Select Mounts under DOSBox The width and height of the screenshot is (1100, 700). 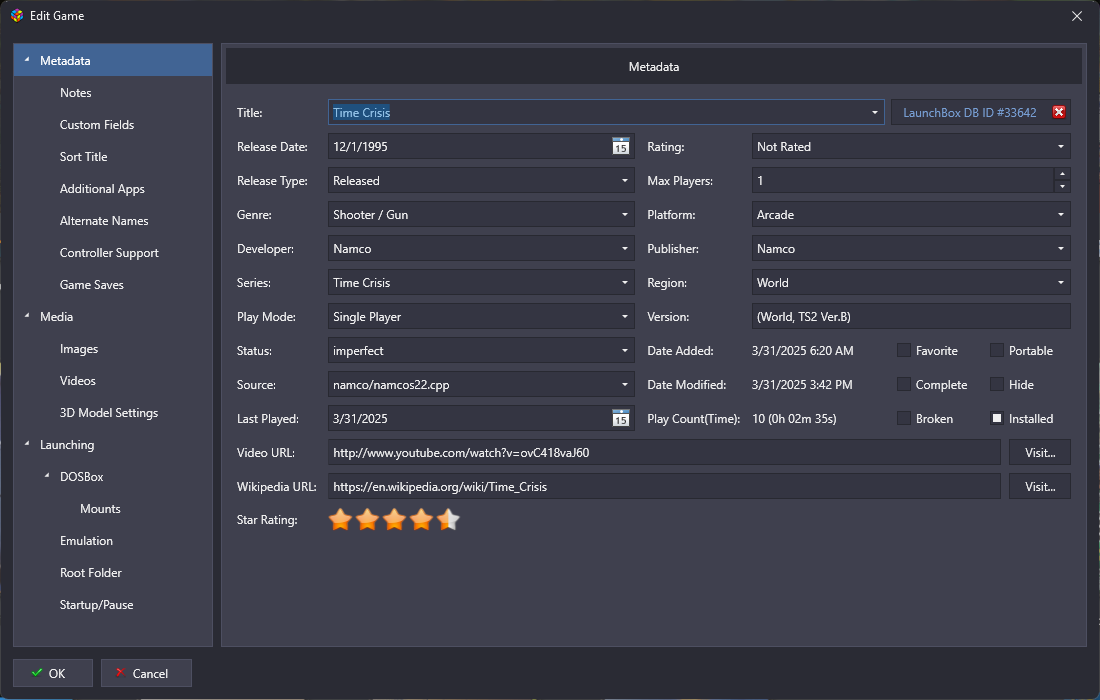click(x=100, y=509)
